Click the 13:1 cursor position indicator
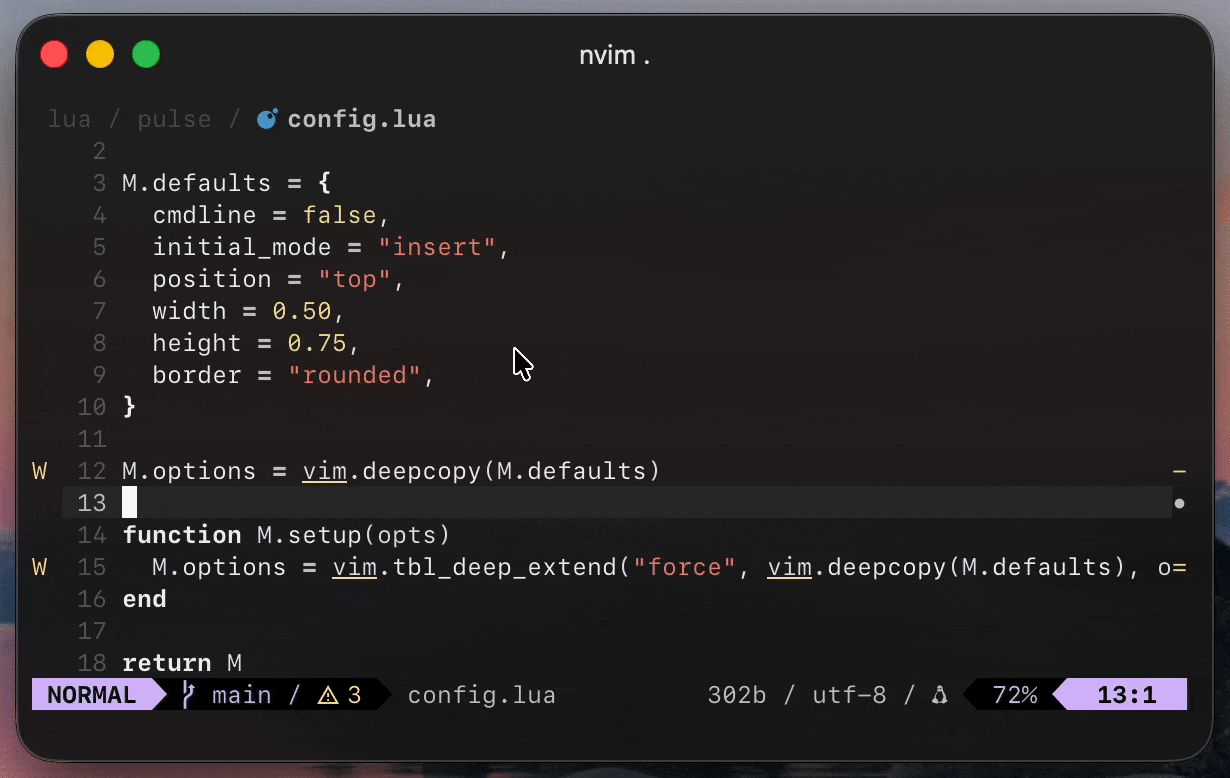 [x=1127, y=695]
